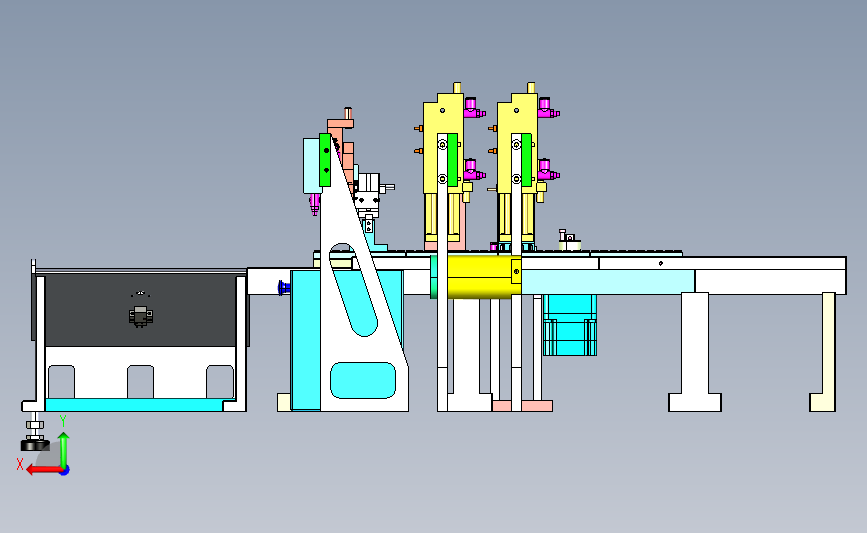Select the pink base plate under the press columns
Image resolution: width=867 pixels, height=533 pixels.
(522, 406)
